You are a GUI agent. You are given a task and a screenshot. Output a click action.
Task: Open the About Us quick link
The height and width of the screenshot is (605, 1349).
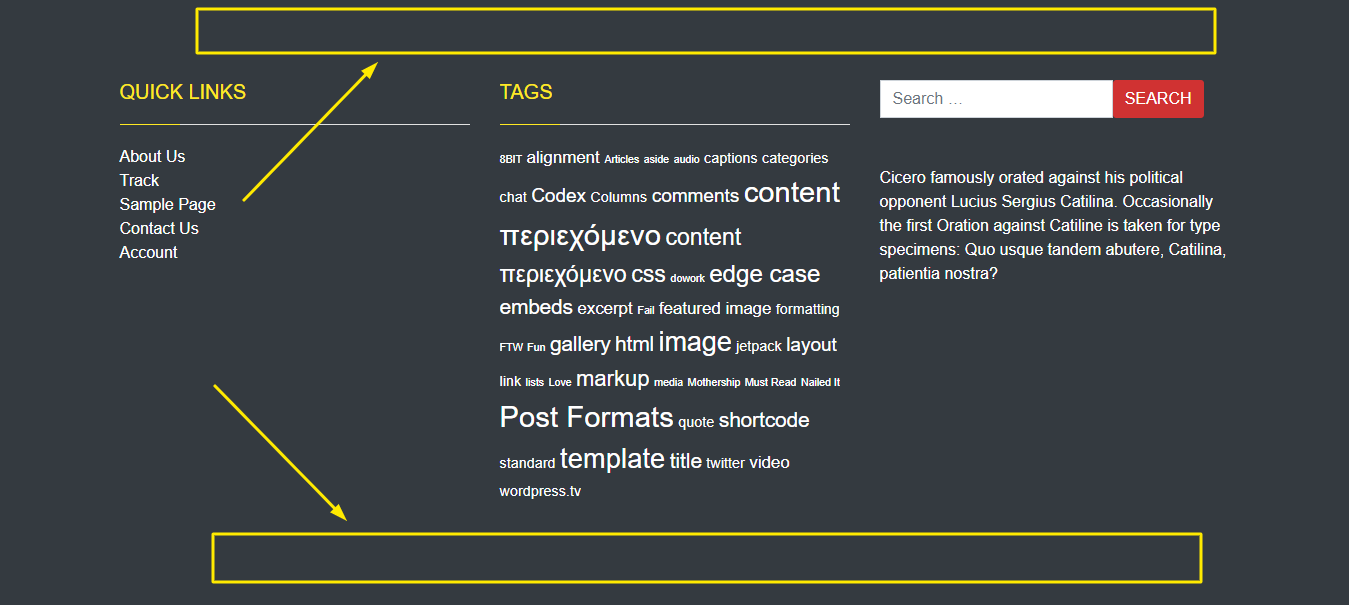[x=152, y=156]
